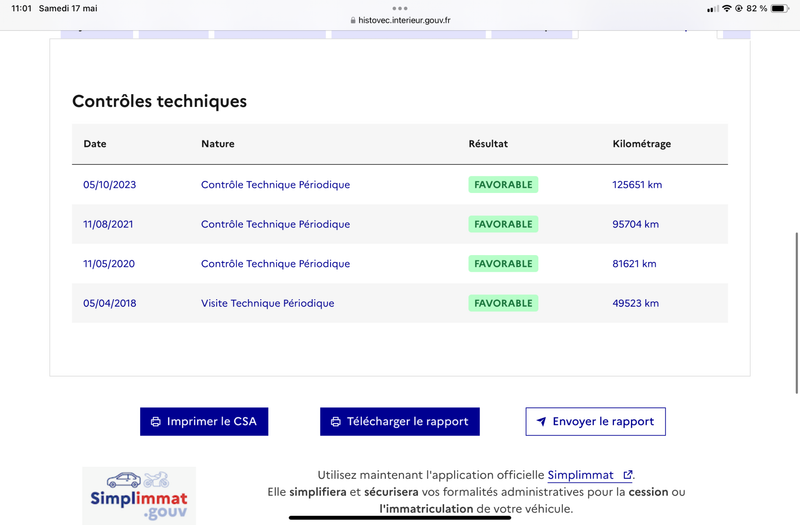Click the FAVORABLE badge in 05/04/2018 row
800x525 pixels.
pyautogui.click(x=503, y=303)
